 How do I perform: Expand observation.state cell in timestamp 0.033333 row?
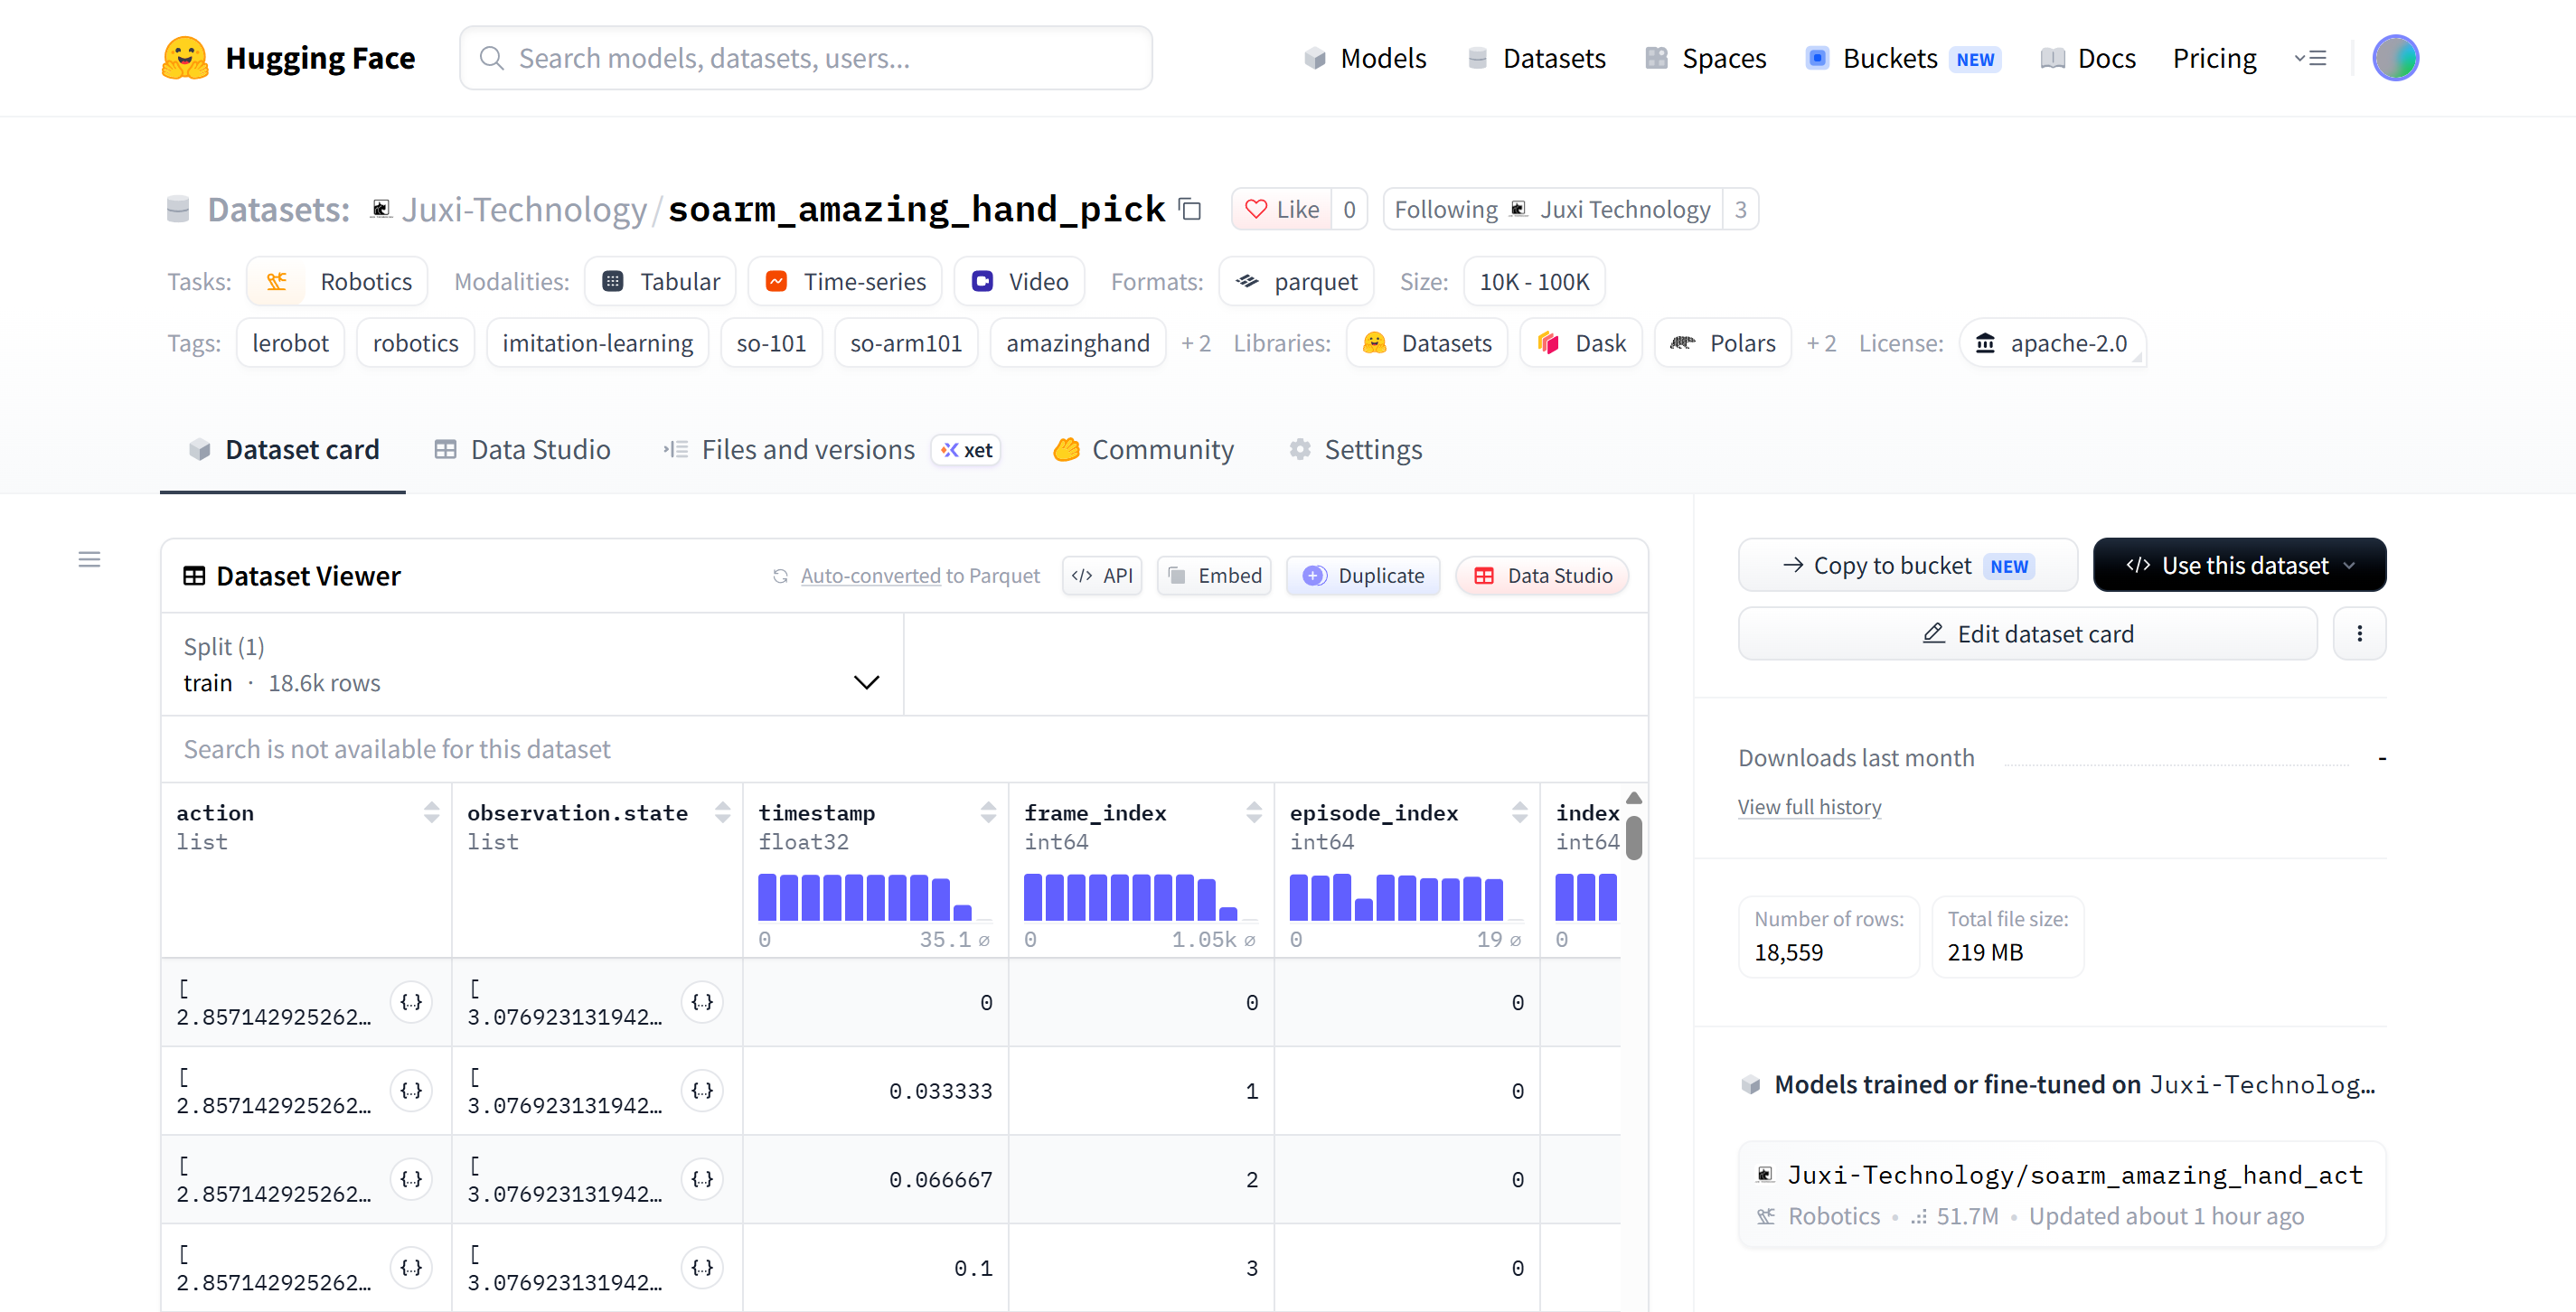(x=702, y=1090)
